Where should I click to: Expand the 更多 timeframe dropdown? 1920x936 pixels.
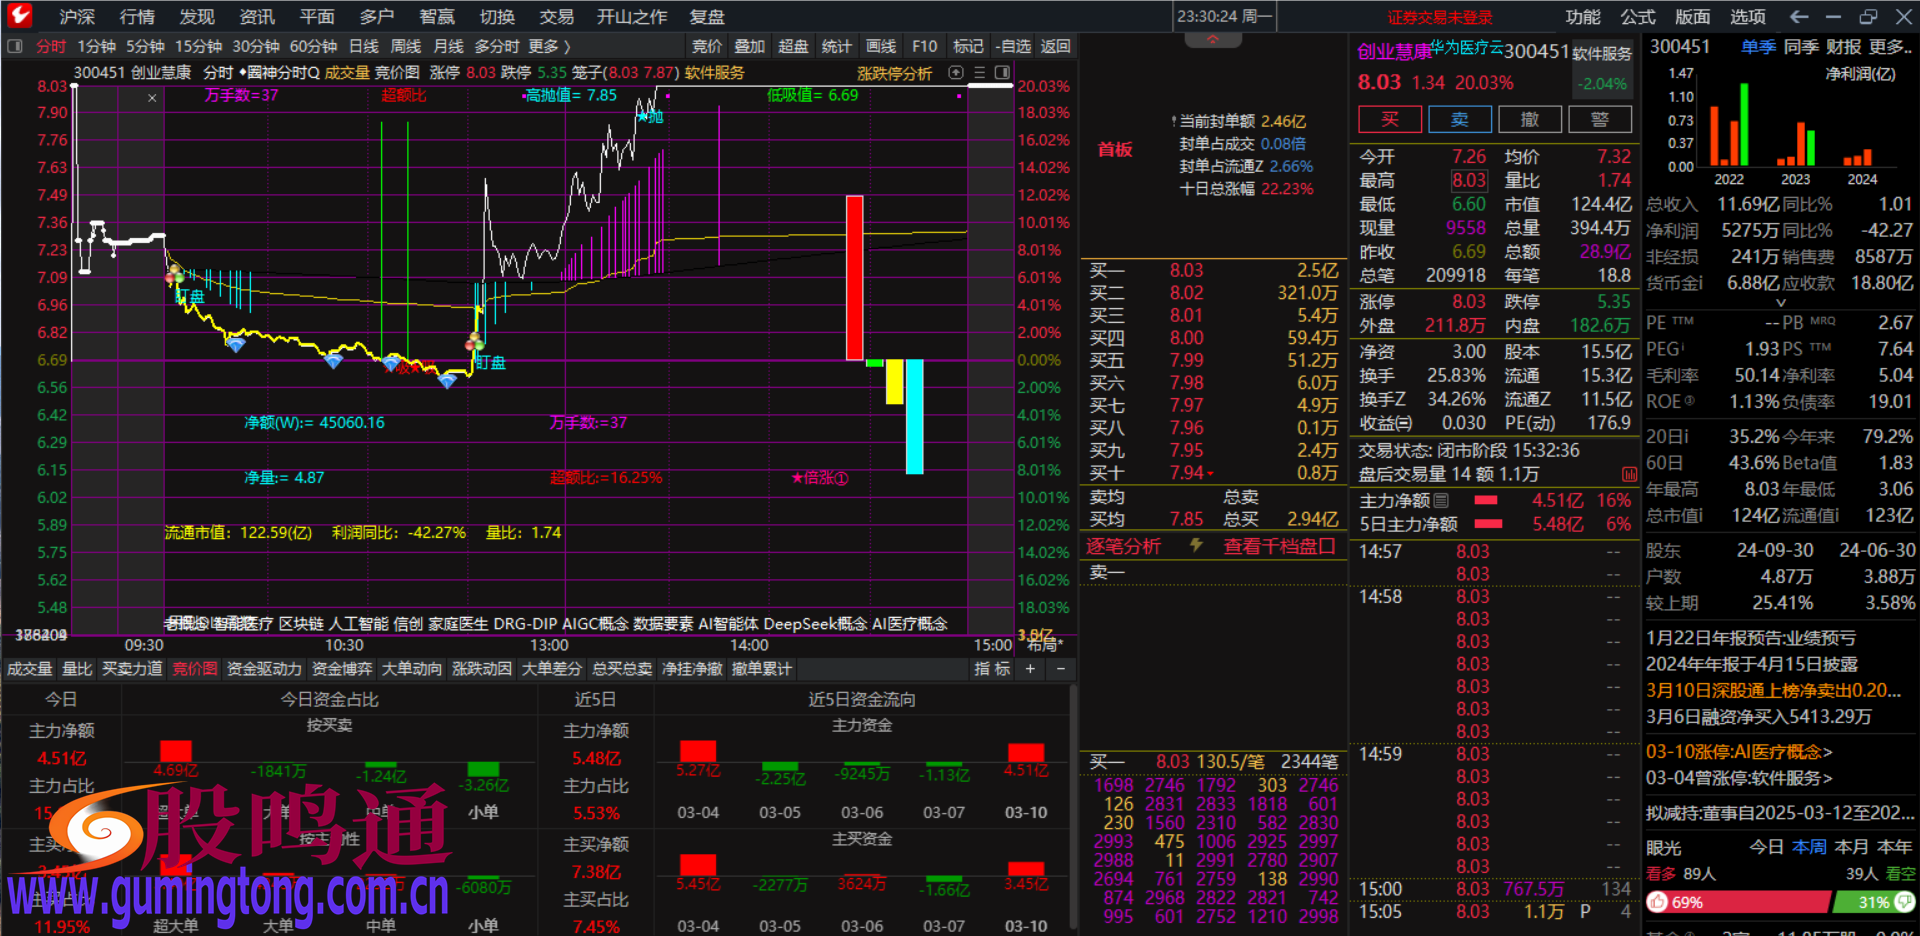coord(549,46)
